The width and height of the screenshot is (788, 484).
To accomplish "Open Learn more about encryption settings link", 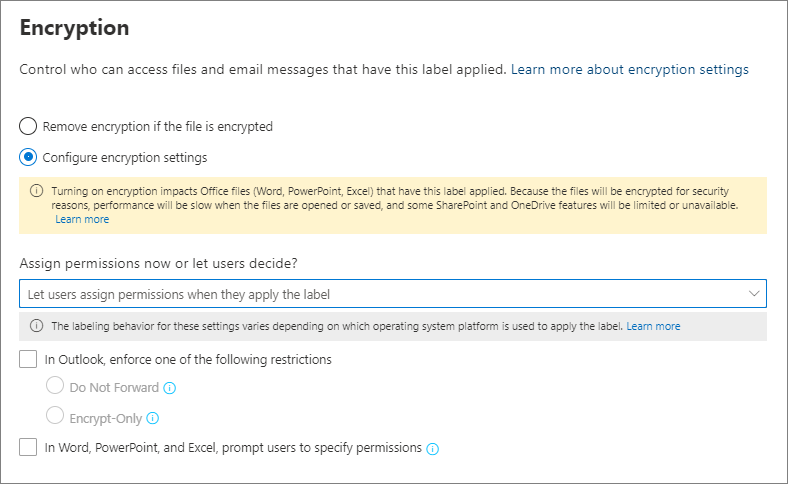I will point(630,69).
